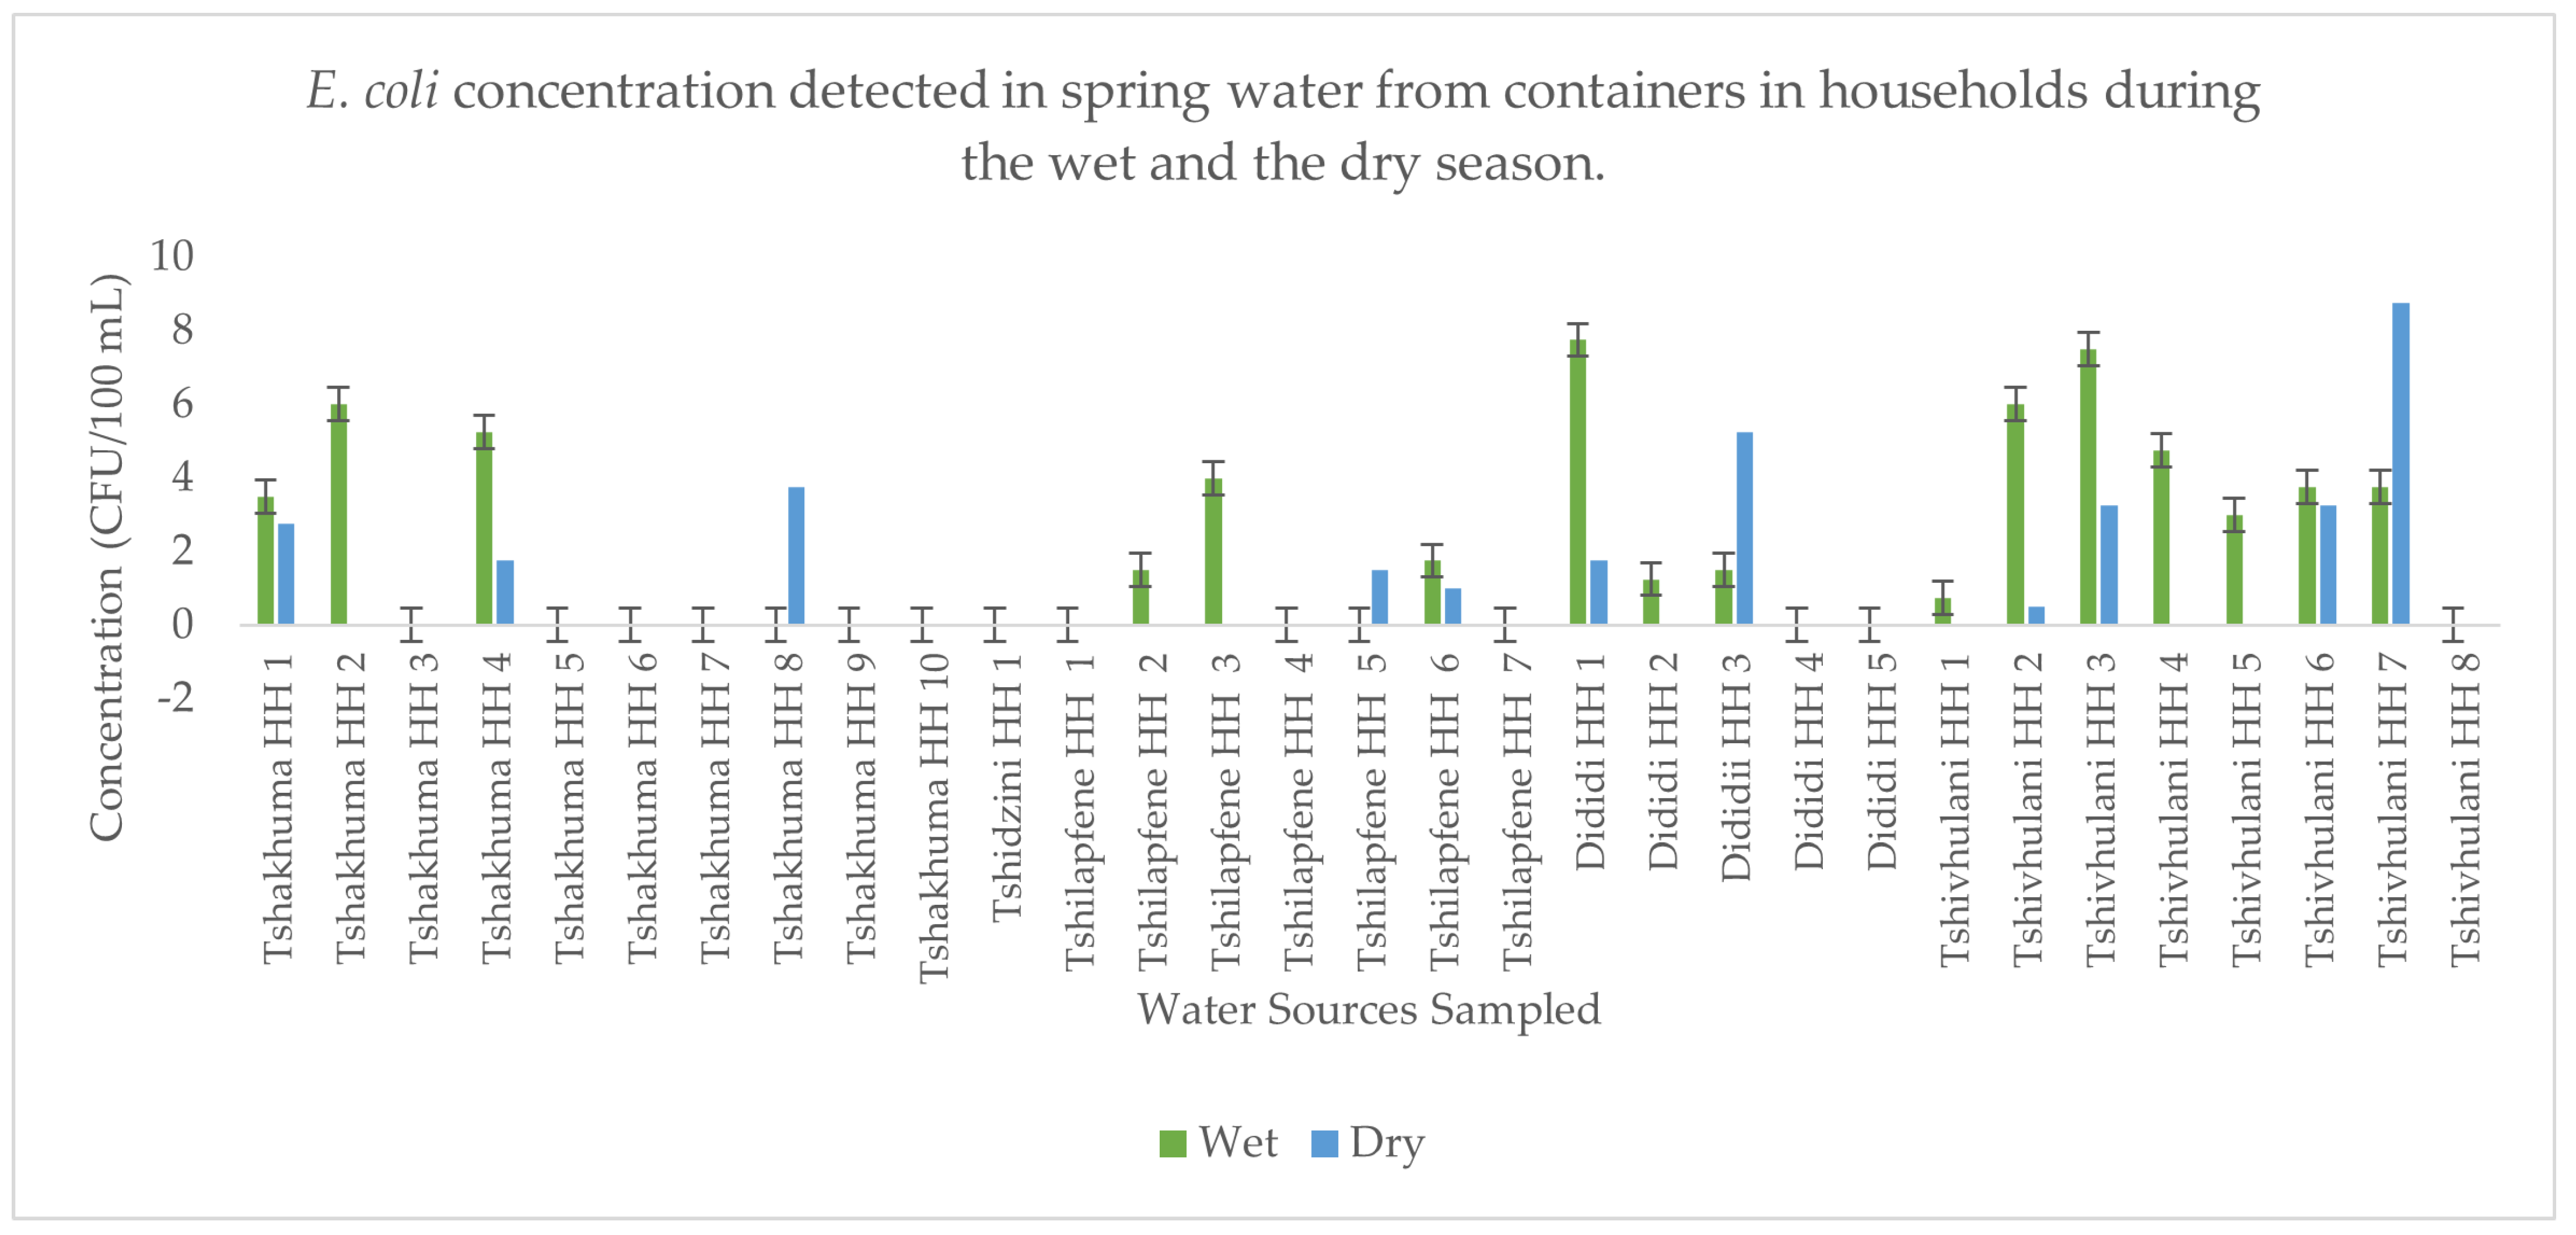The image size is (2576, 1235).
Task: Click the y-axis tick label 10
Action: click(172, 256)
